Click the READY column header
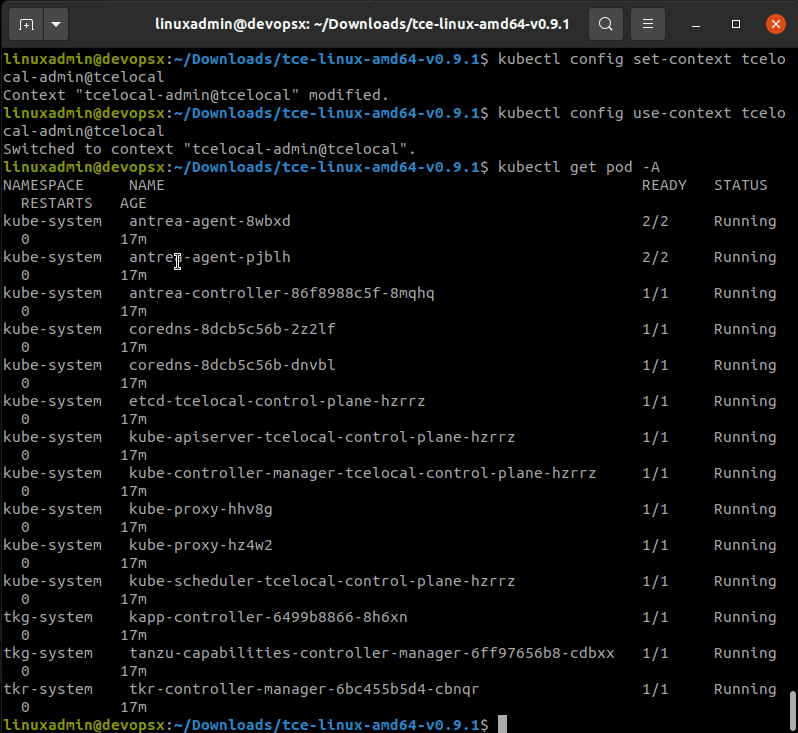This screenshot has width=798, height=733. coord(664,185)
